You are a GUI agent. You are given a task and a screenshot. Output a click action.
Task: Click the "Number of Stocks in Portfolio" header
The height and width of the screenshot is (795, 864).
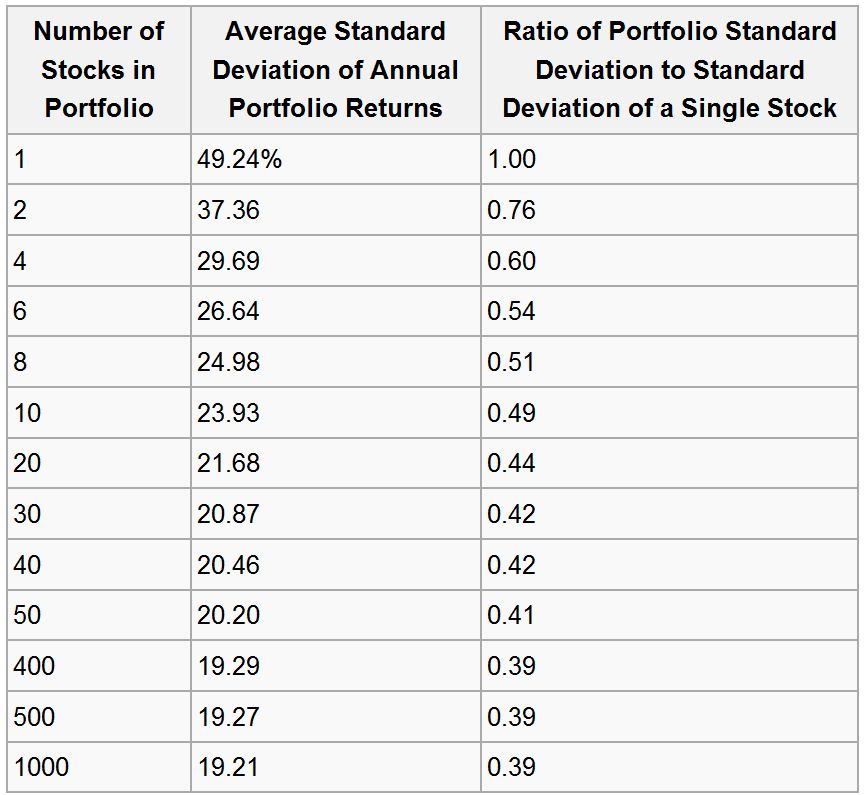click(x=99, y=70)
